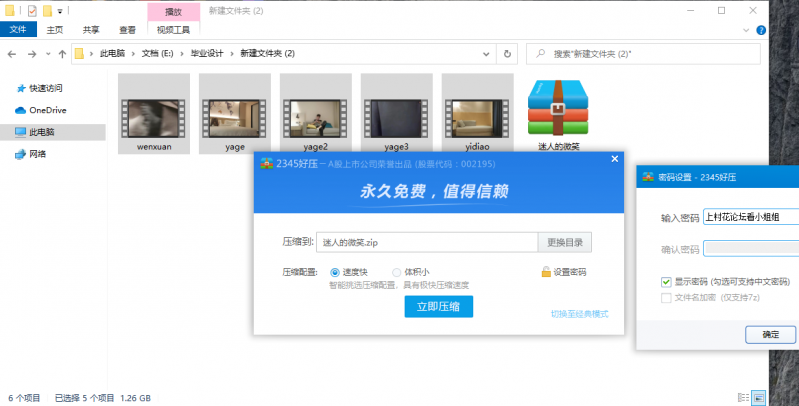Refresh the current folder view
The image size is (799, 406).
pyautogui.click(x=508, y=53)
